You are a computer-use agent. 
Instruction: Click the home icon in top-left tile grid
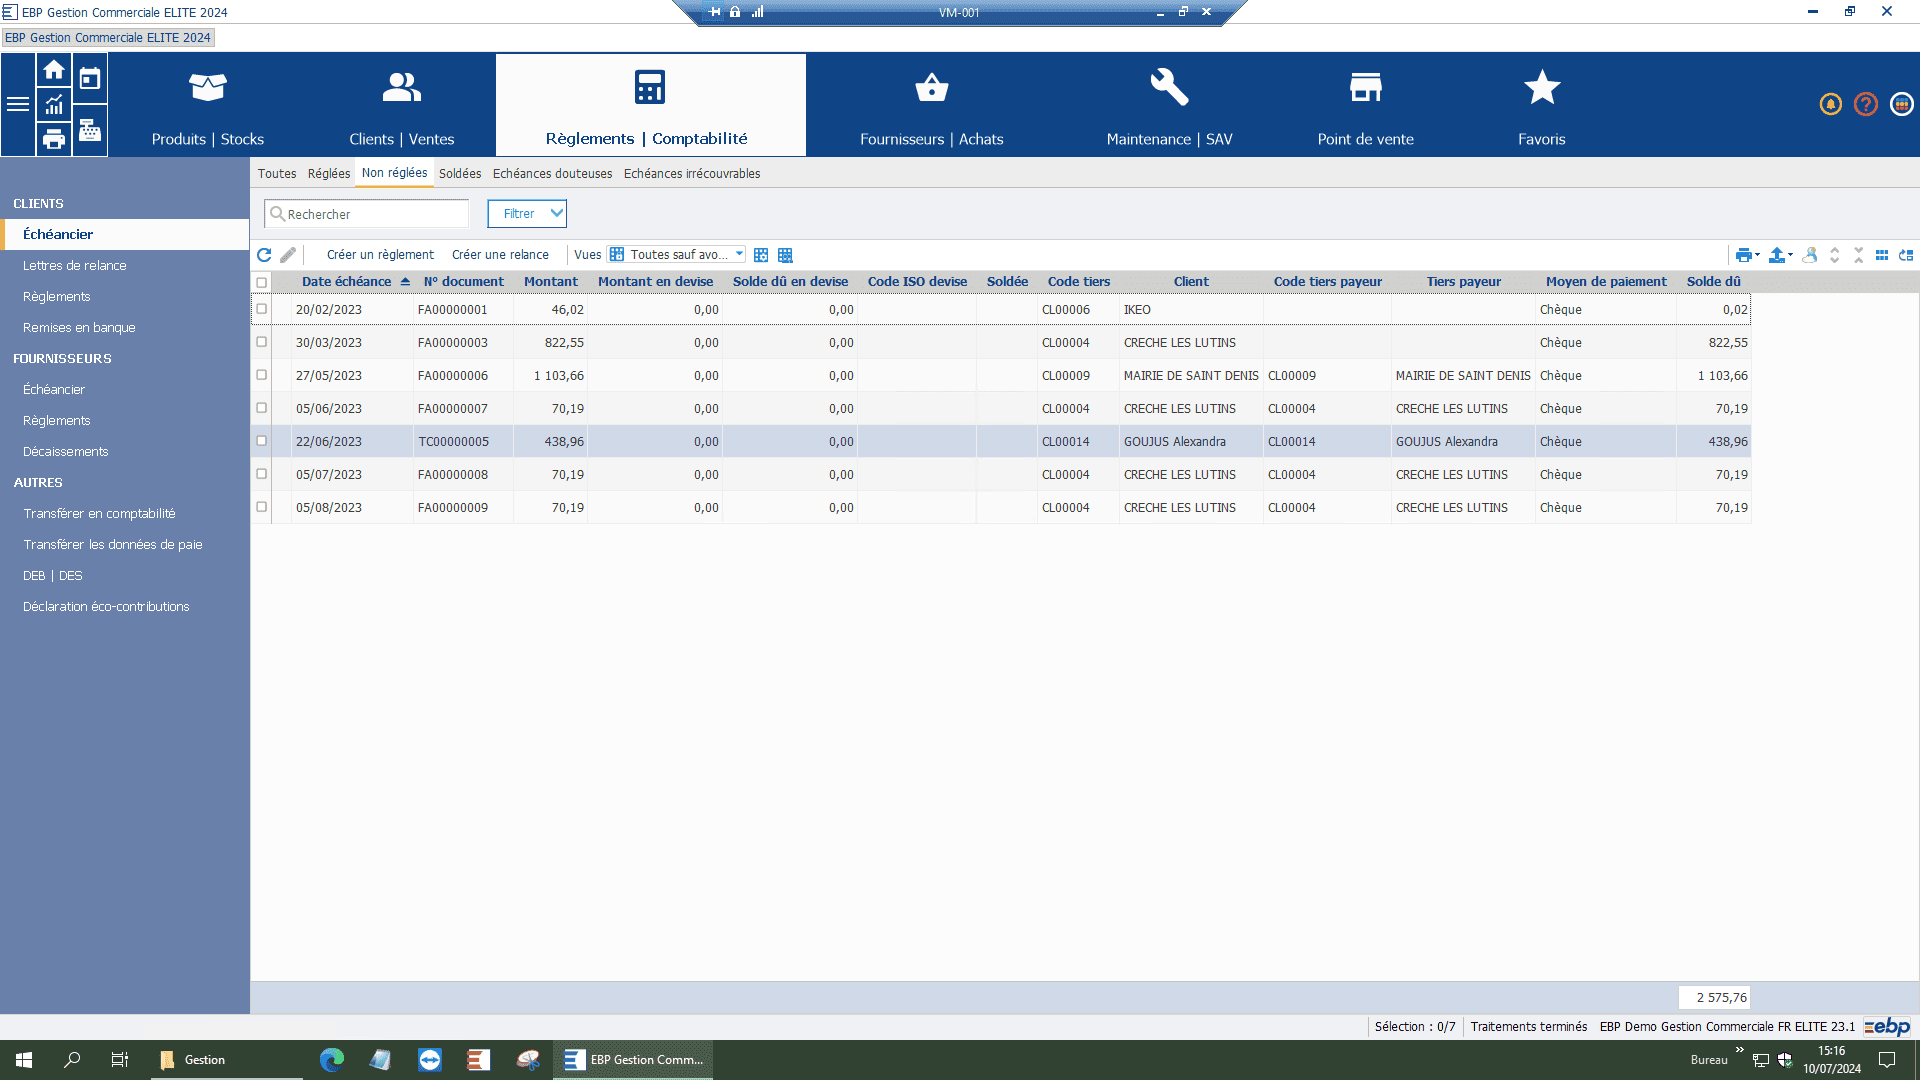[x=54, y=71]
